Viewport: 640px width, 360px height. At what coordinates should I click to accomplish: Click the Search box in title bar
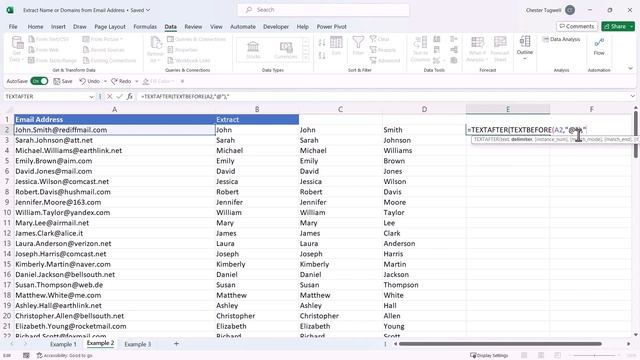[x=323, y=10]
